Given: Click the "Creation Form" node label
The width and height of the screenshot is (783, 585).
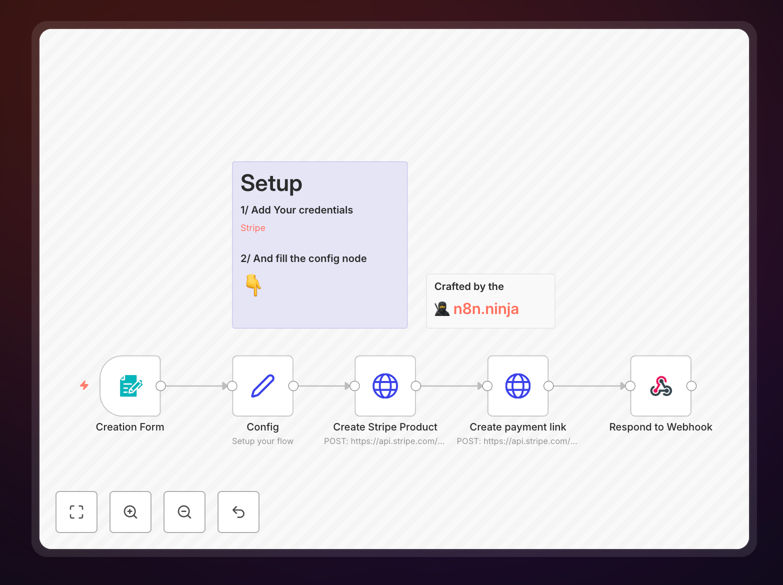Looking at the screenshot, I should (x=130, y=427).
